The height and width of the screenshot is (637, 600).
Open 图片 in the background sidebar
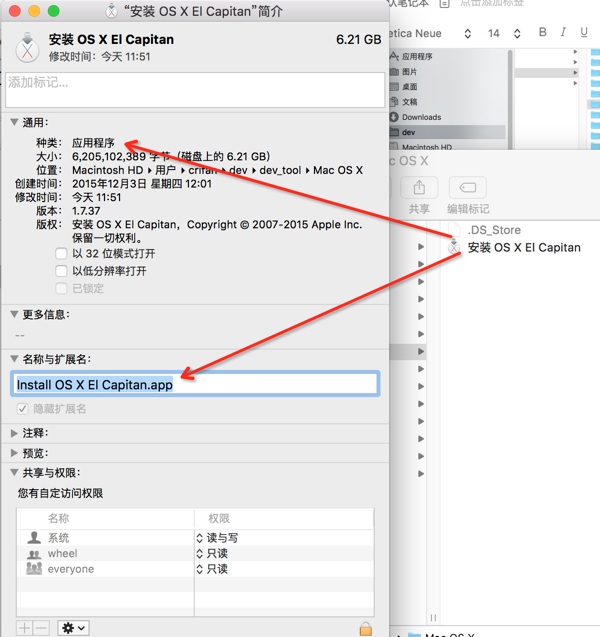pos(409,72)
